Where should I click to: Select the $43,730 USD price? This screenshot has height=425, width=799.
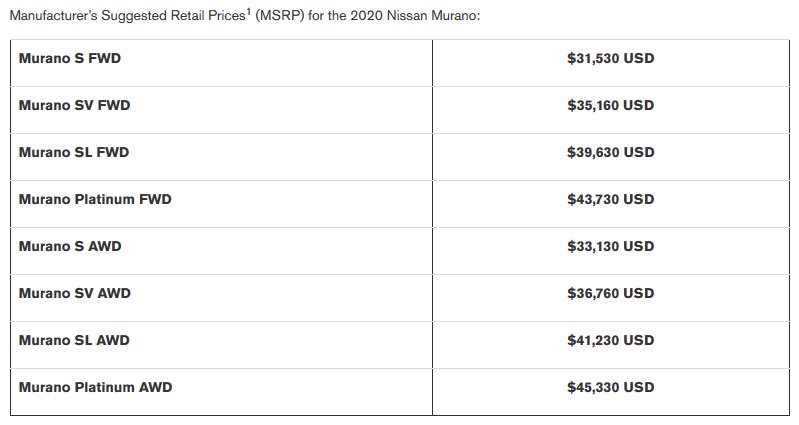click(610, 199)
